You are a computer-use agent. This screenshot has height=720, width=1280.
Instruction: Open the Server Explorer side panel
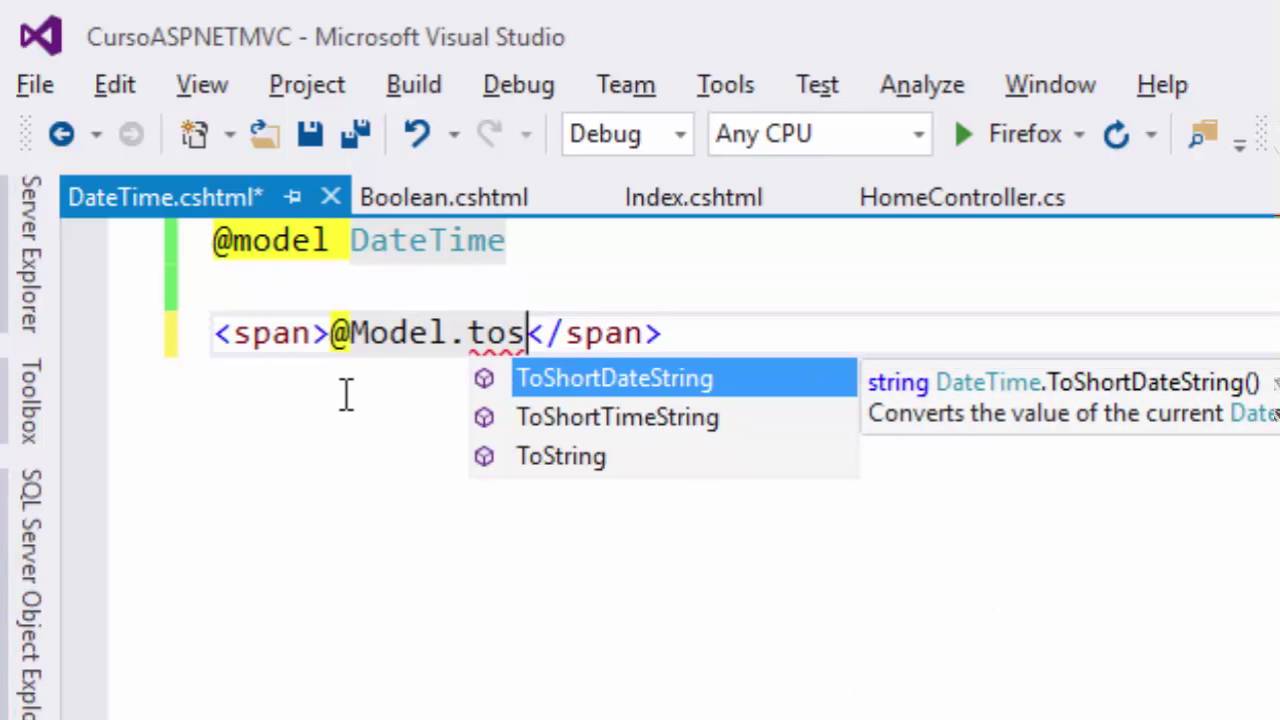tap(30, 254)
